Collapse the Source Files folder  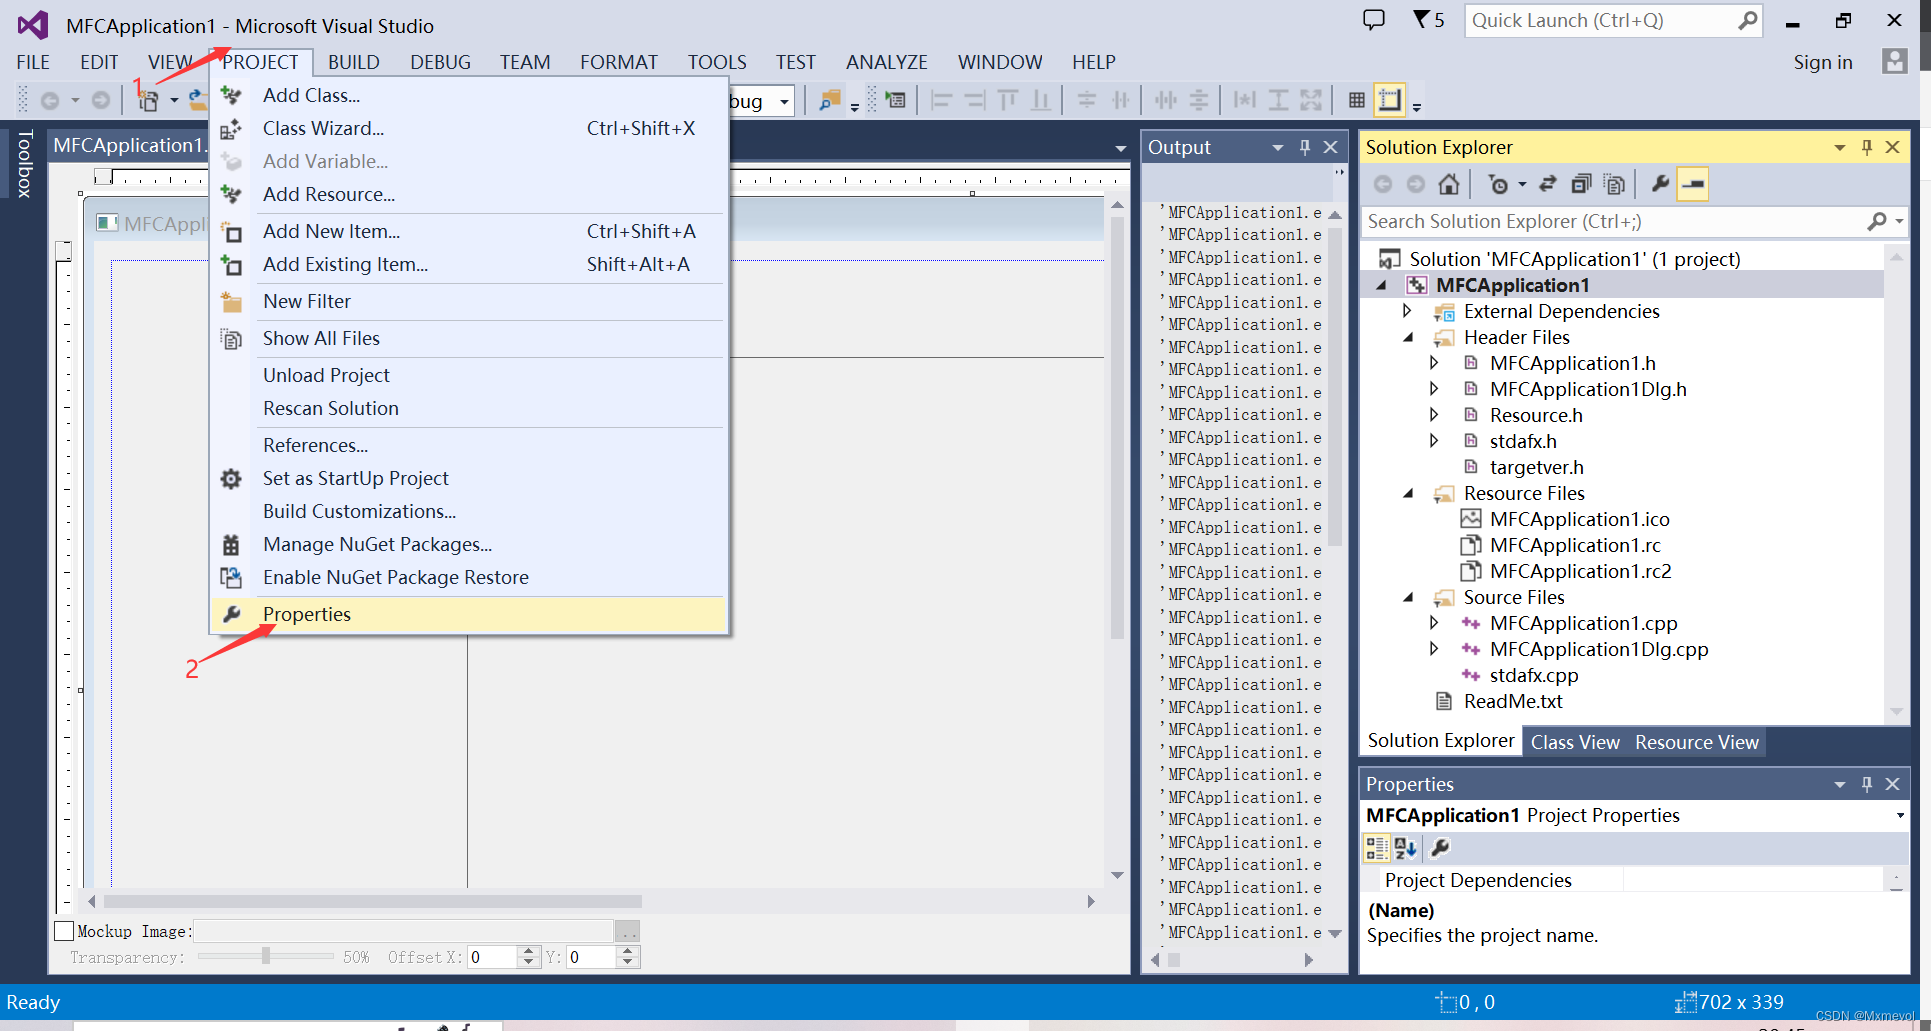(x=1408, y=597)
